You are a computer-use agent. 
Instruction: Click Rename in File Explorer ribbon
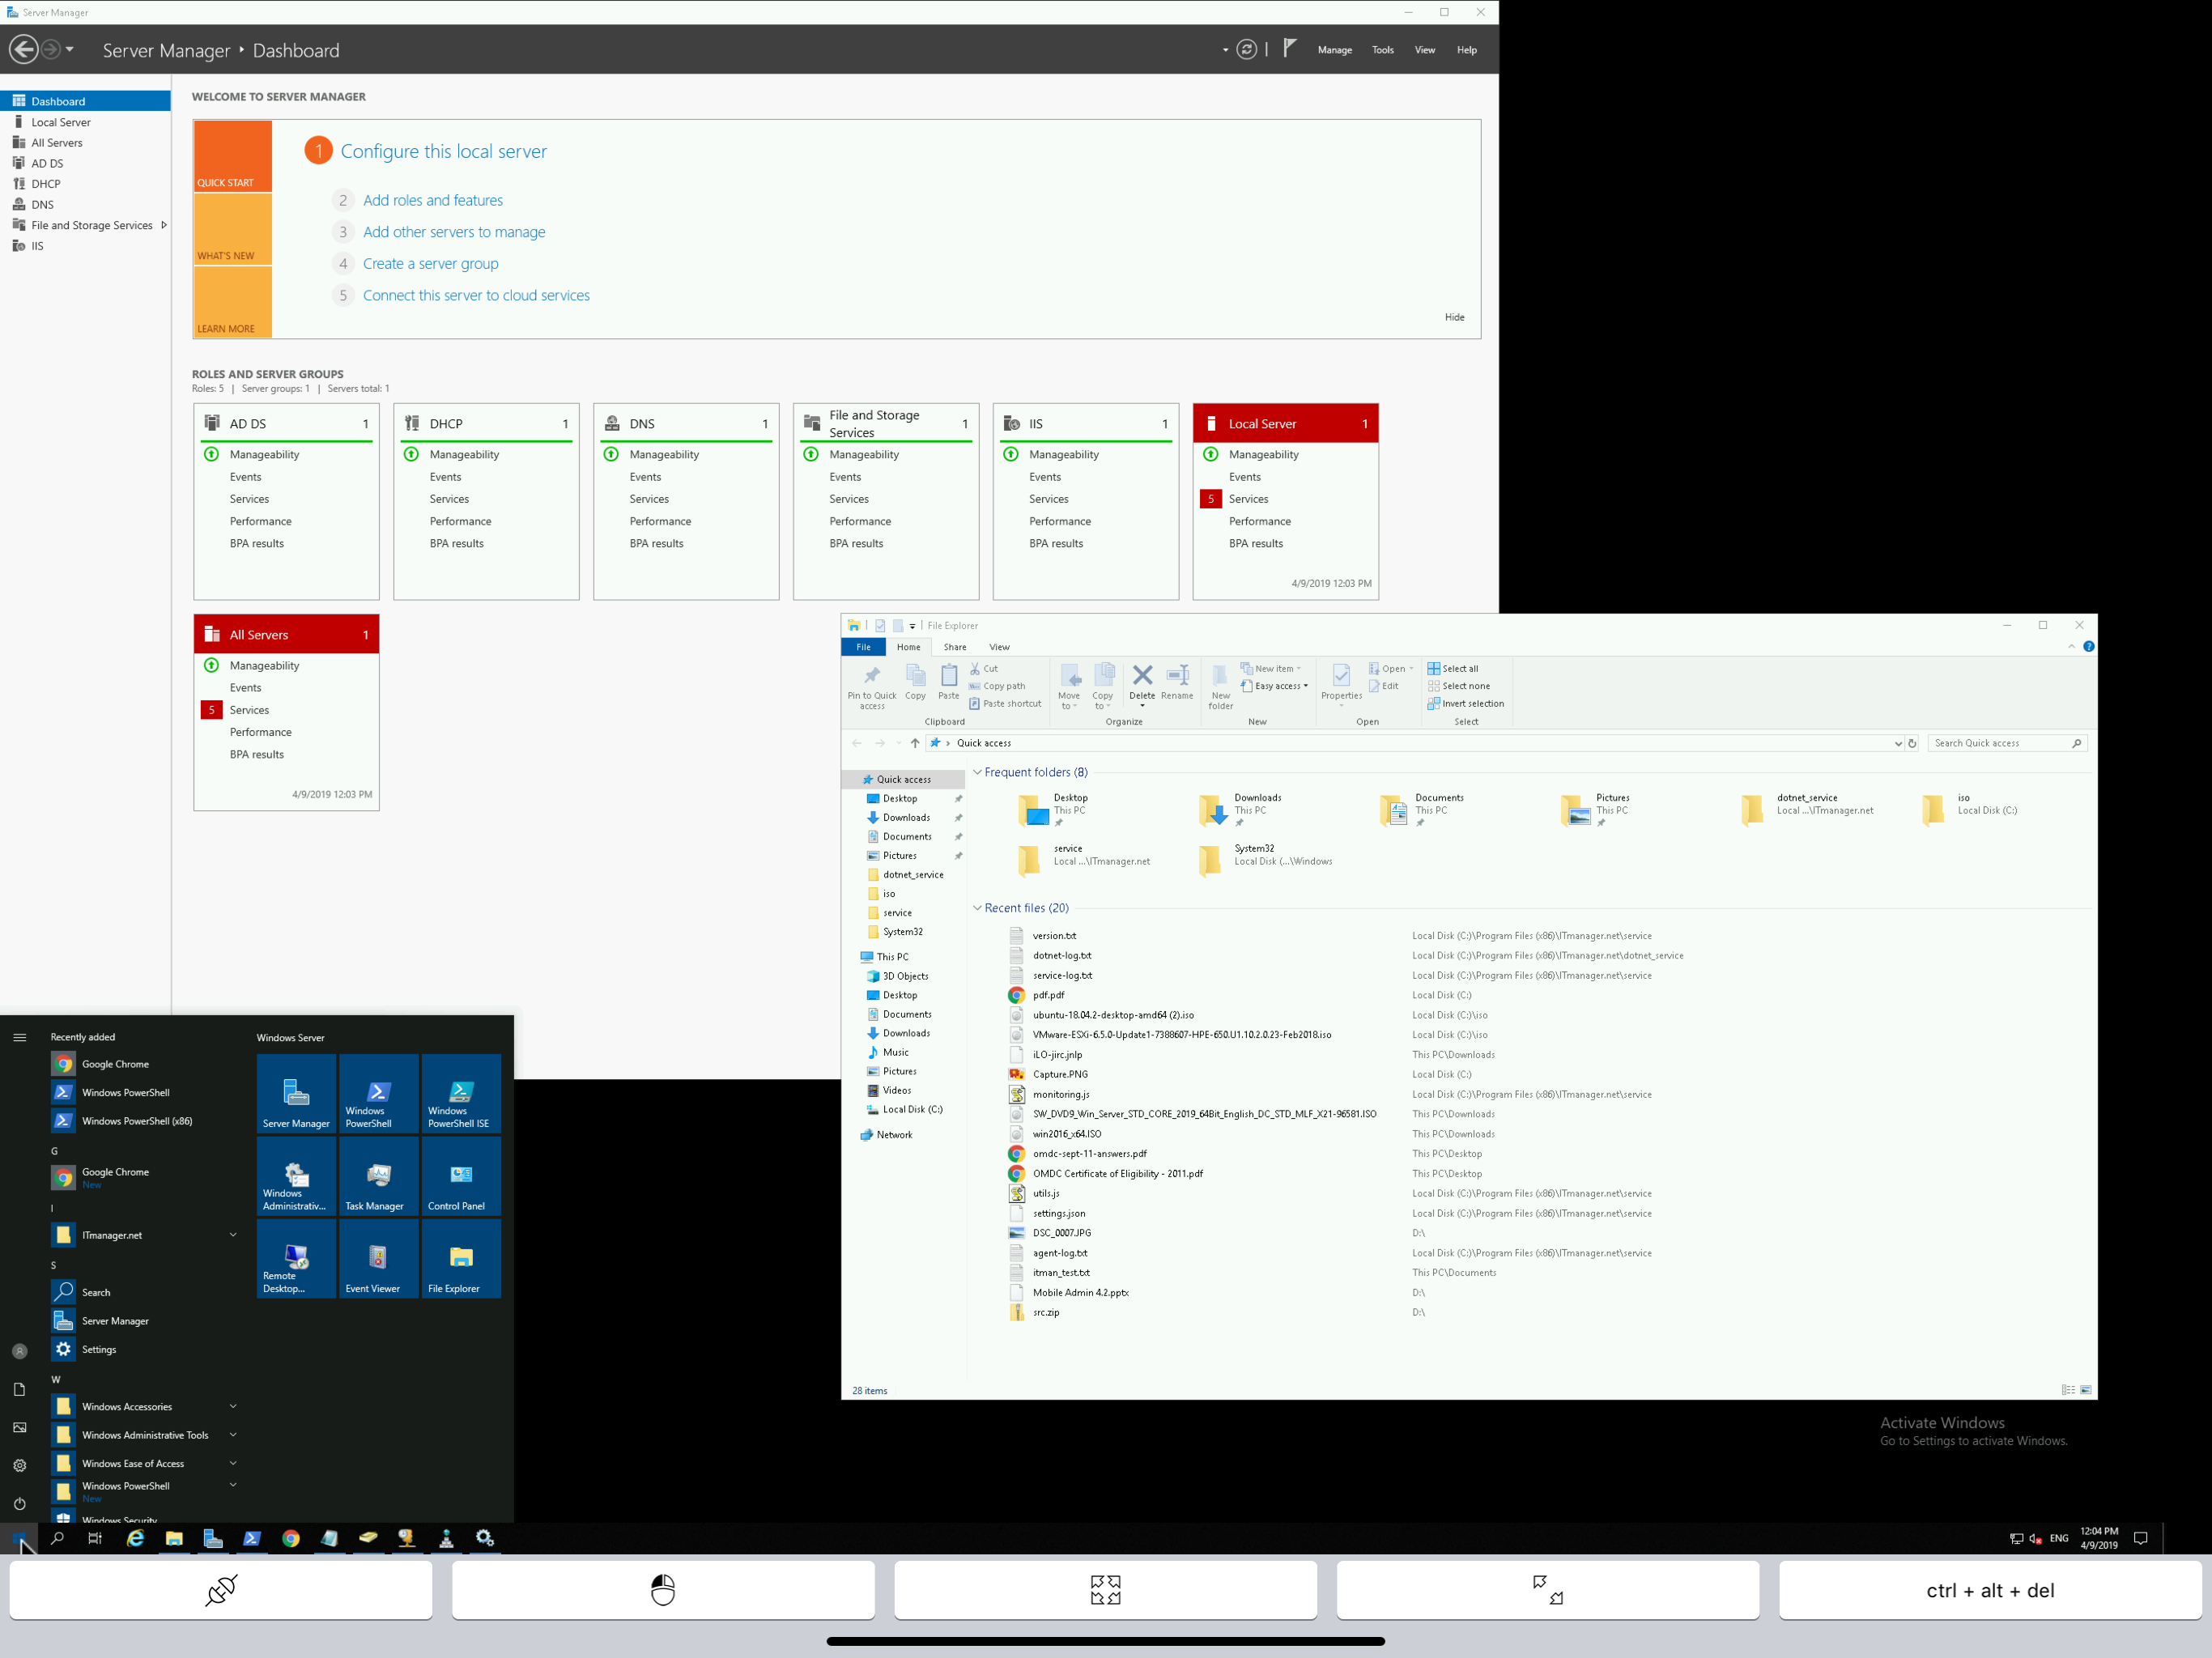pos(1177,682)
